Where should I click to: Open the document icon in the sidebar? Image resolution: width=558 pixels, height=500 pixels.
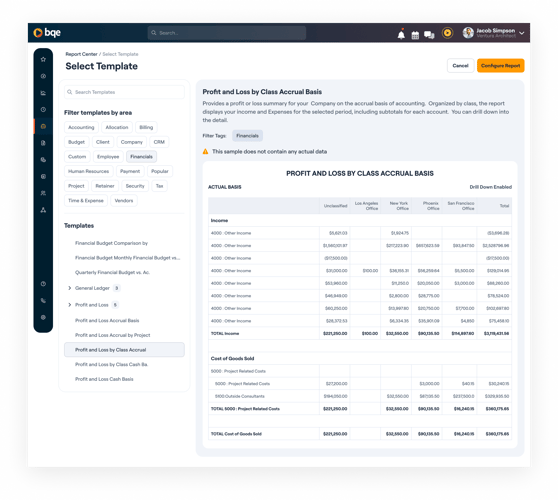tap(43, 143)
